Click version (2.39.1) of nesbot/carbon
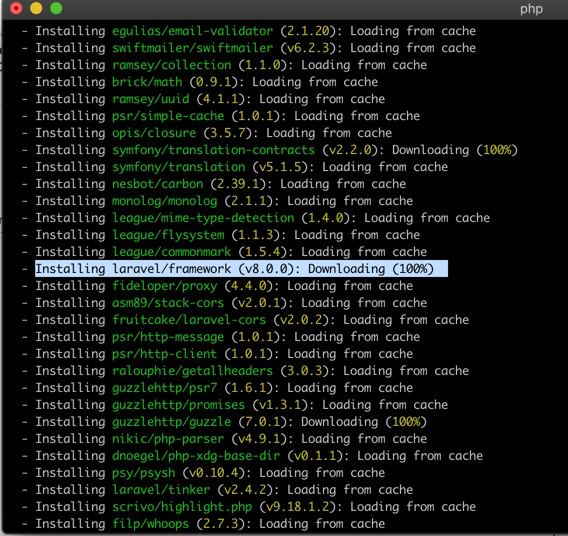Viewport: 568px width, 536px height. pyautogui.click(x=238, y=184)
